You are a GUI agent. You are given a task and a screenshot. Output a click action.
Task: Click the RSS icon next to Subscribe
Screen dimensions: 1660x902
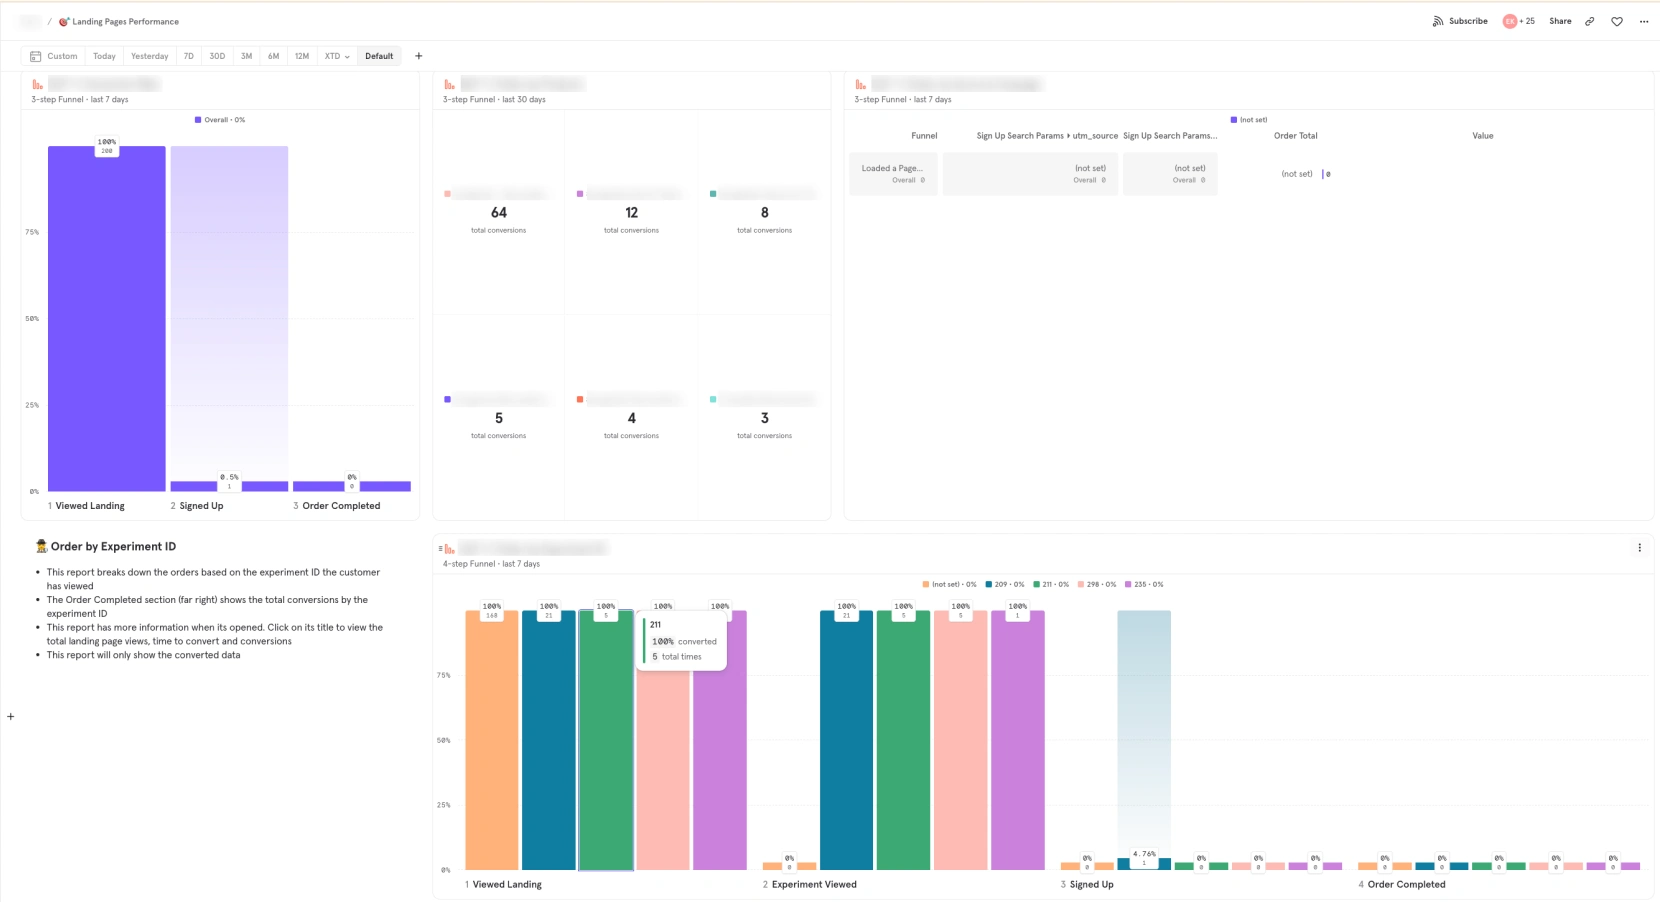click(1437, 21)
